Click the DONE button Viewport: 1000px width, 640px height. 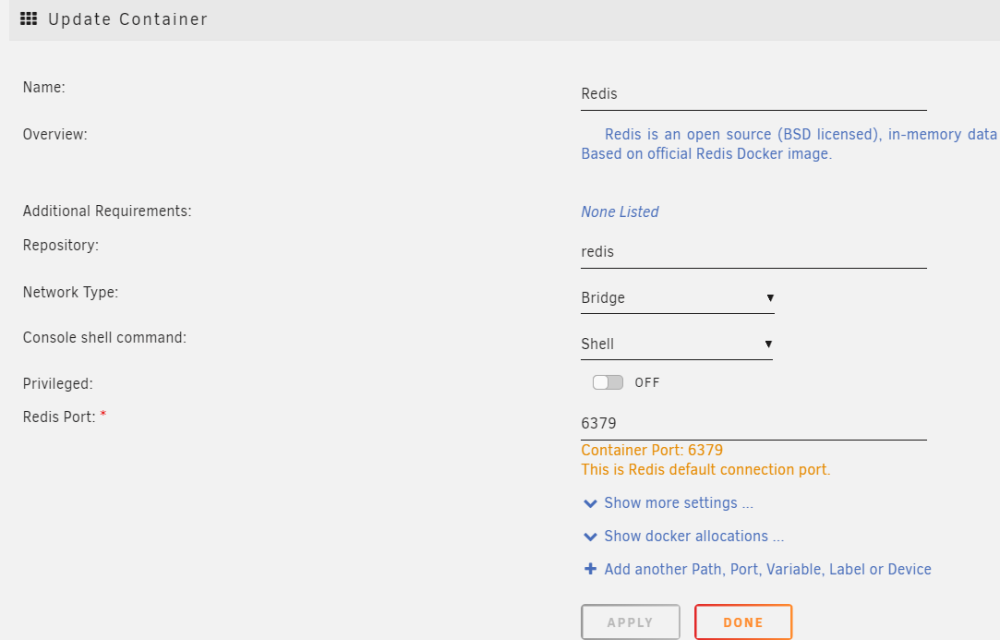click(743, 622)
